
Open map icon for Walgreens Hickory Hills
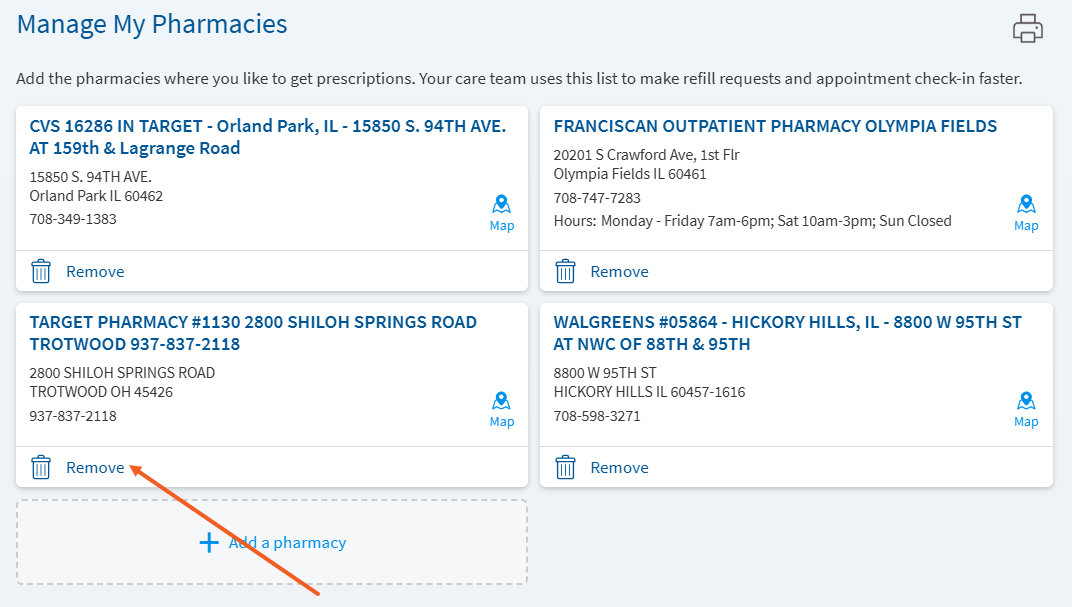pos(1026,400)
